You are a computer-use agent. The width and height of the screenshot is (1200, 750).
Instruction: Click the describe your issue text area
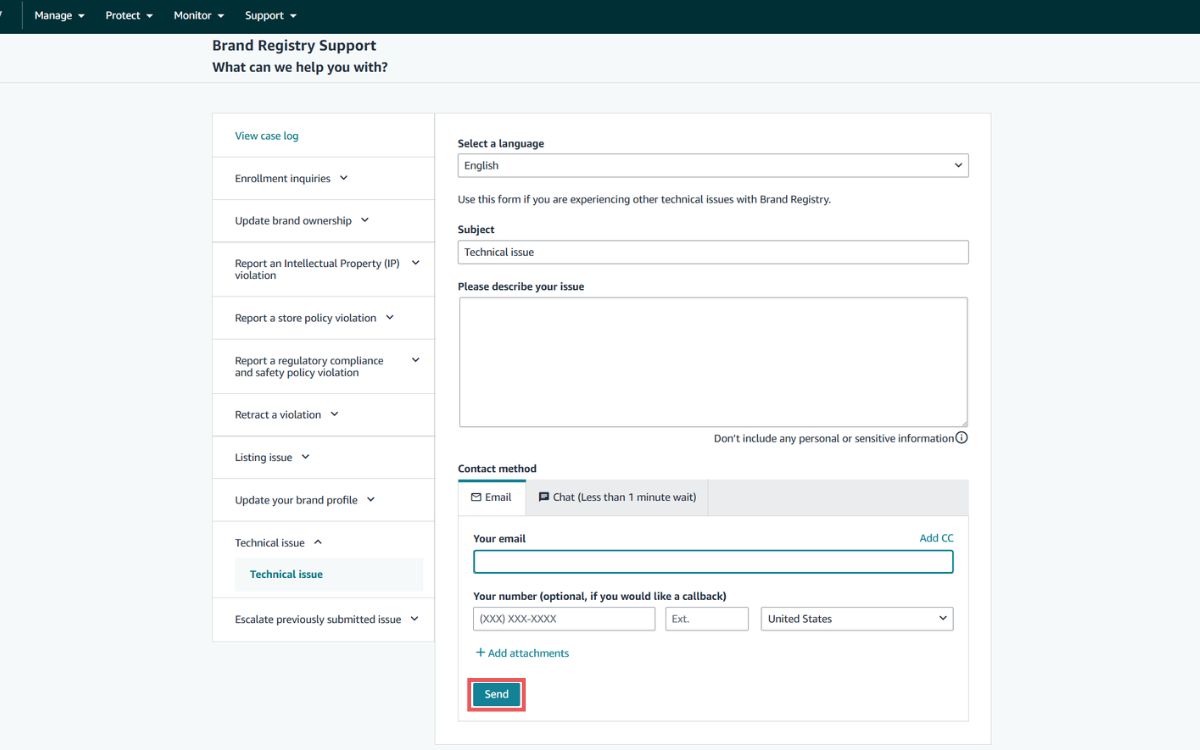point(713,362)
